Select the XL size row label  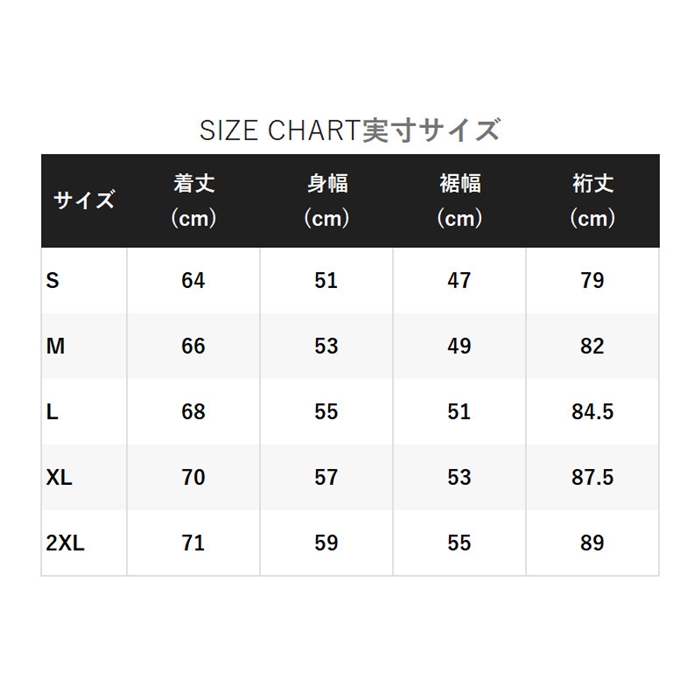click(59, 477)
